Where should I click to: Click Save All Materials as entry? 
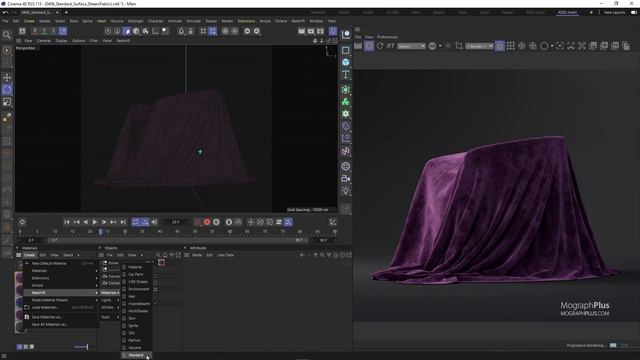click(x=61, y=324)
